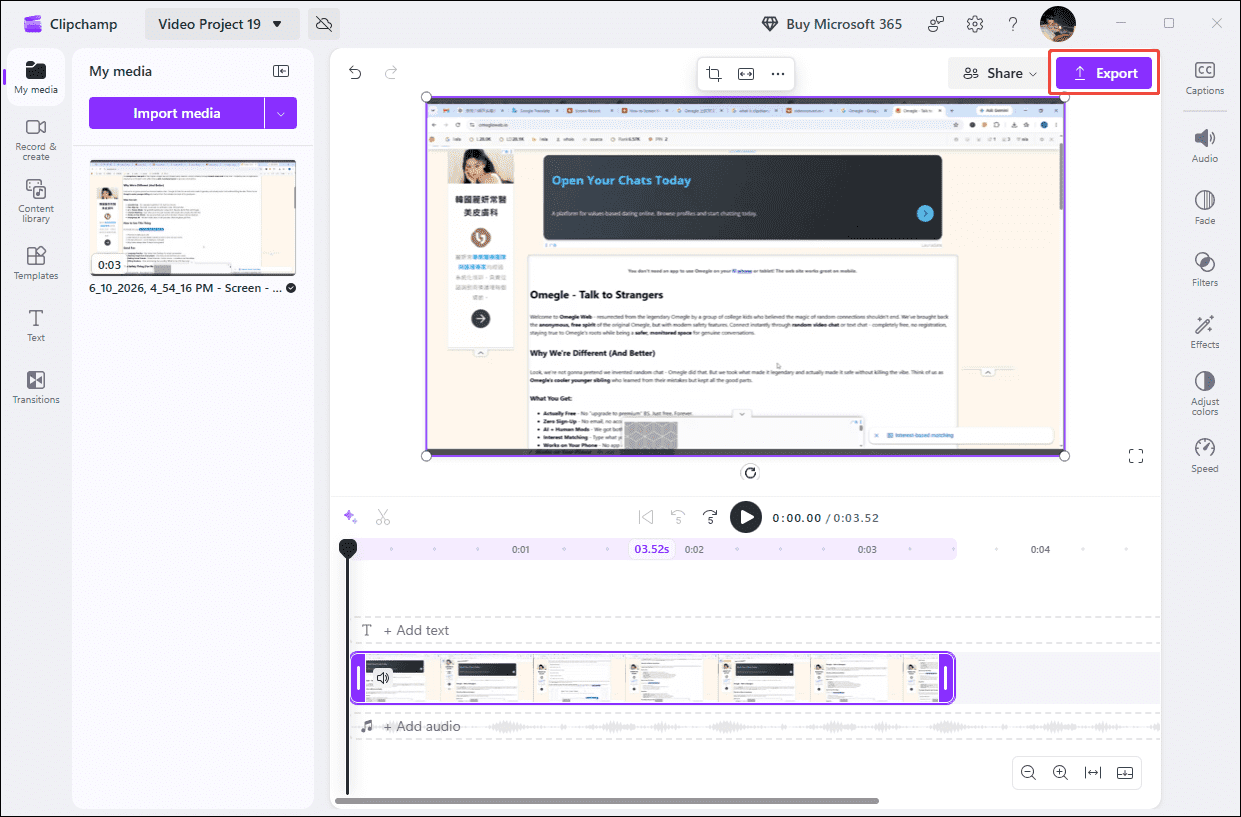Open the user profile avatar

[1058, 24]
